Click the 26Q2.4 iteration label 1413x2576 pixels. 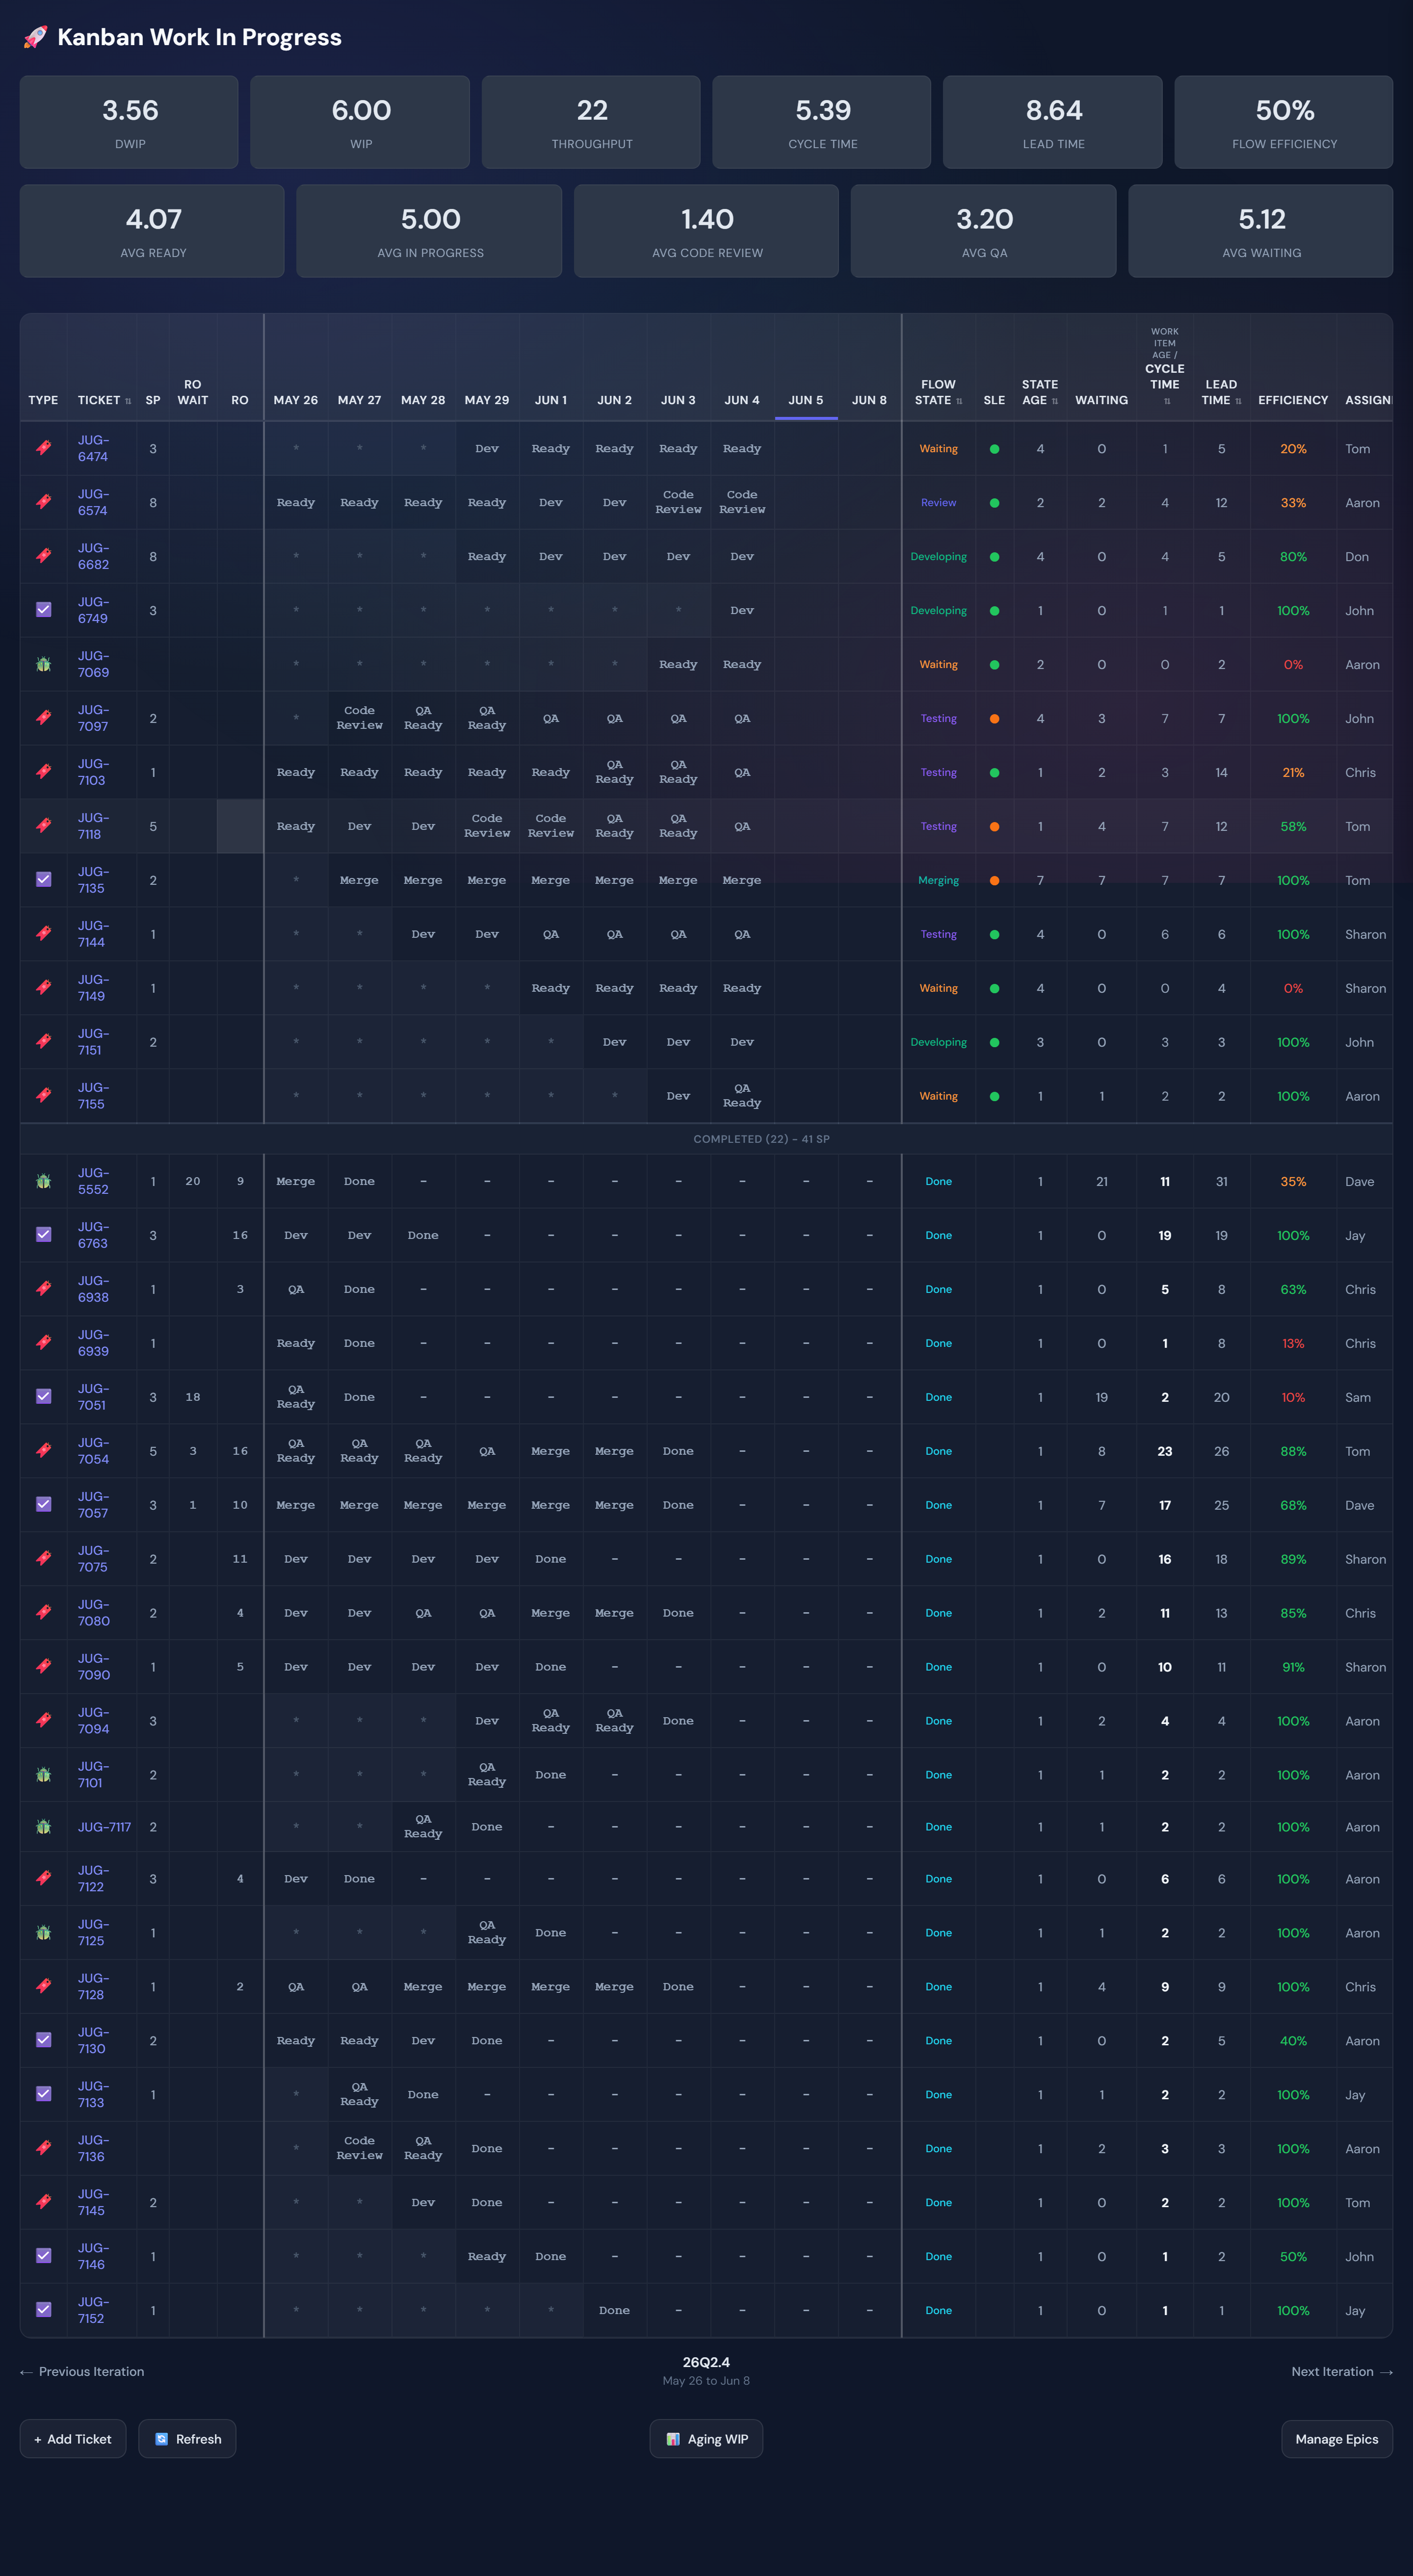(x=706, y=2362)
